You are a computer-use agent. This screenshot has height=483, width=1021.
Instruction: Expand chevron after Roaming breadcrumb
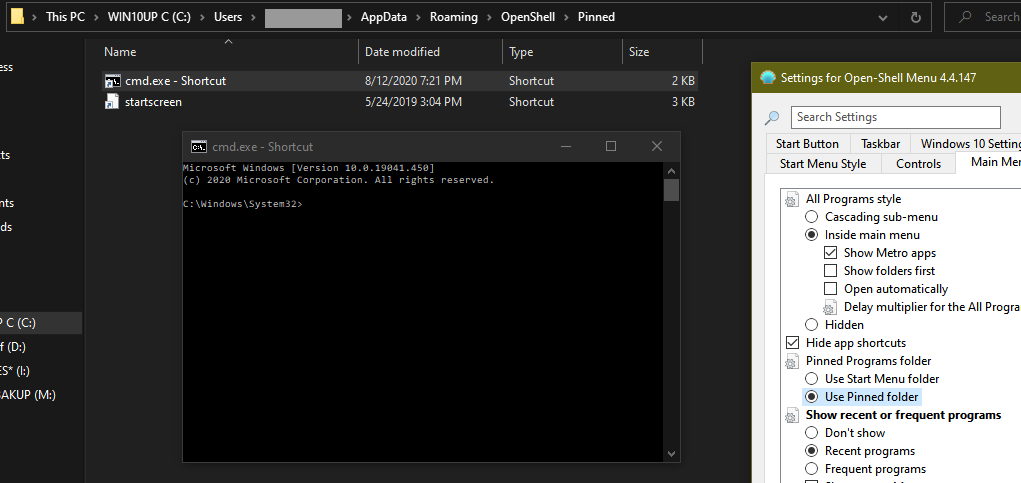489,17
